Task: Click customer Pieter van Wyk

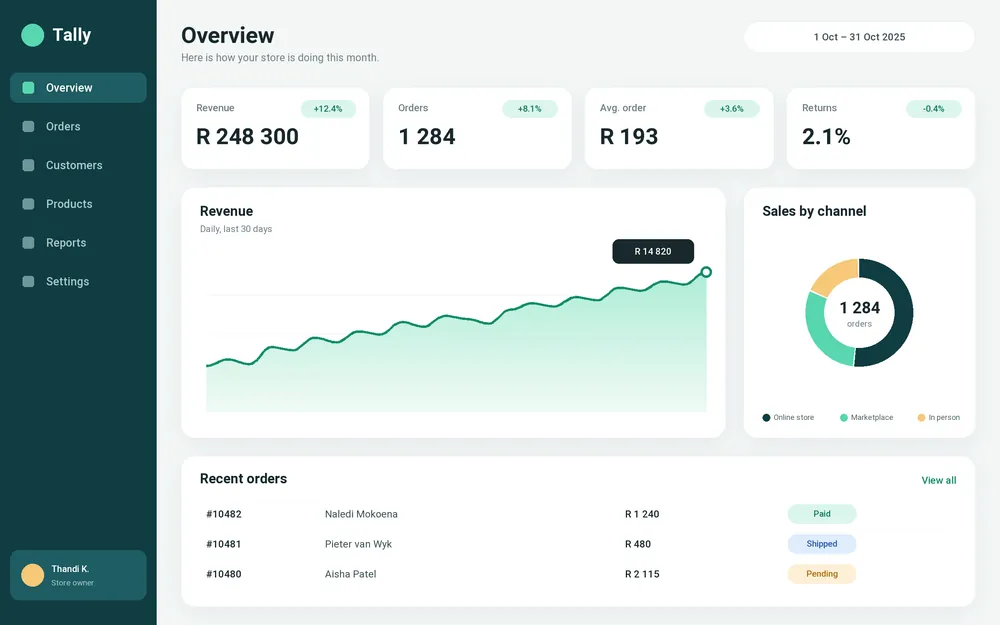Action: click(x=358, y=544)
